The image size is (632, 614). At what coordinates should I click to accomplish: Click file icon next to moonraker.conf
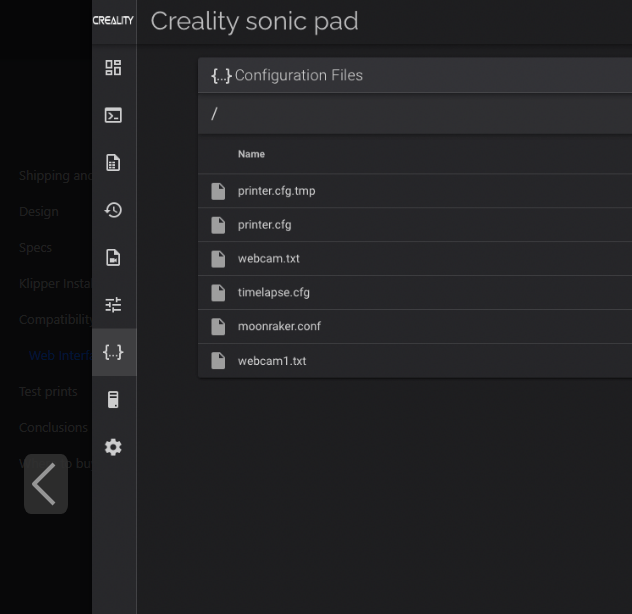coord(218,327)
